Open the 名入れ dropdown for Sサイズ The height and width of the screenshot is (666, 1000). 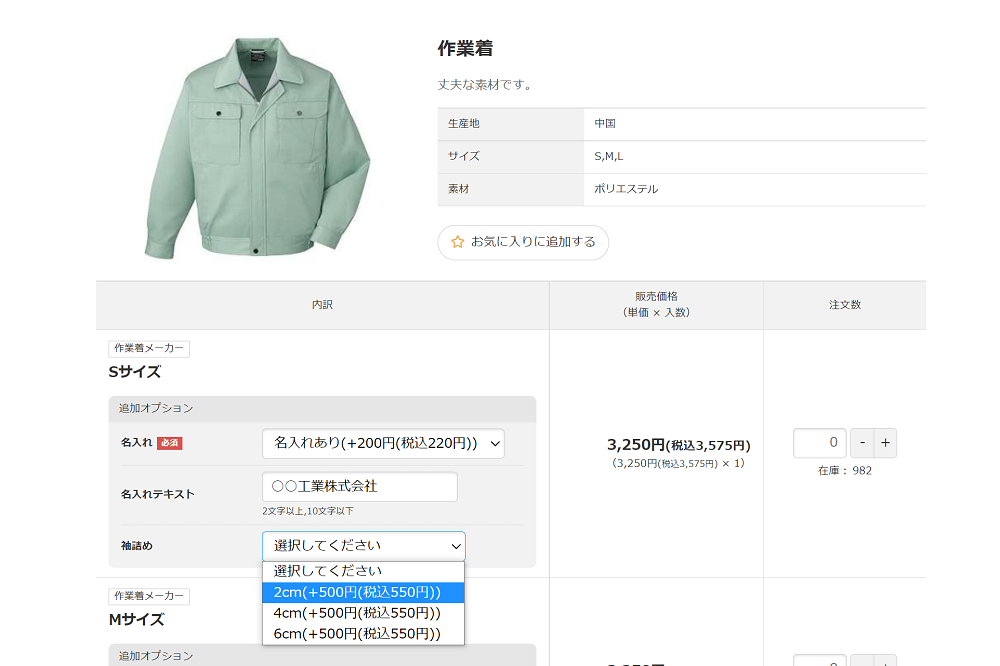(383, 443)
